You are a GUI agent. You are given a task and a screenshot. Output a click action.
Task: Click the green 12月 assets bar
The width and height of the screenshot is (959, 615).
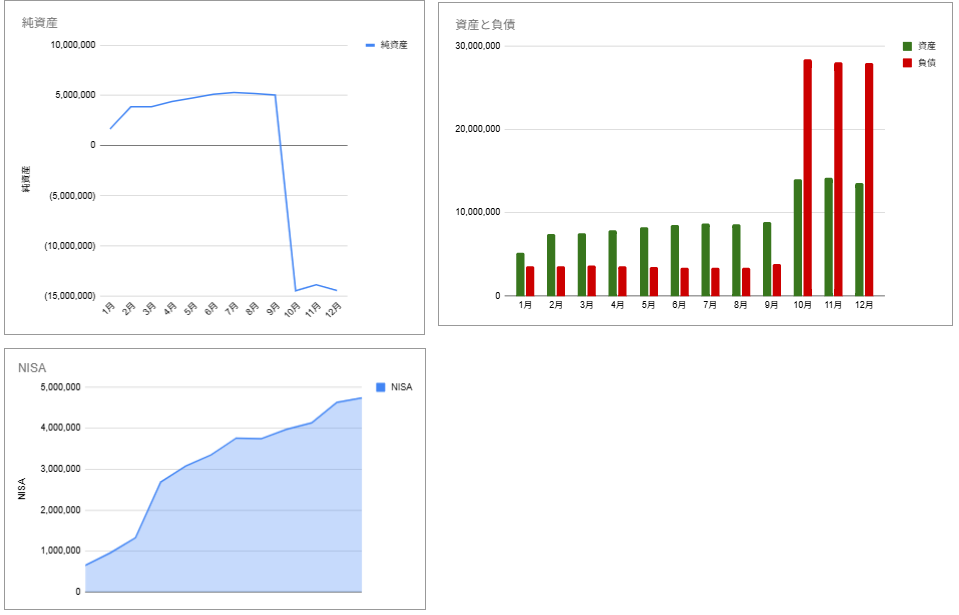click(859, 240)
